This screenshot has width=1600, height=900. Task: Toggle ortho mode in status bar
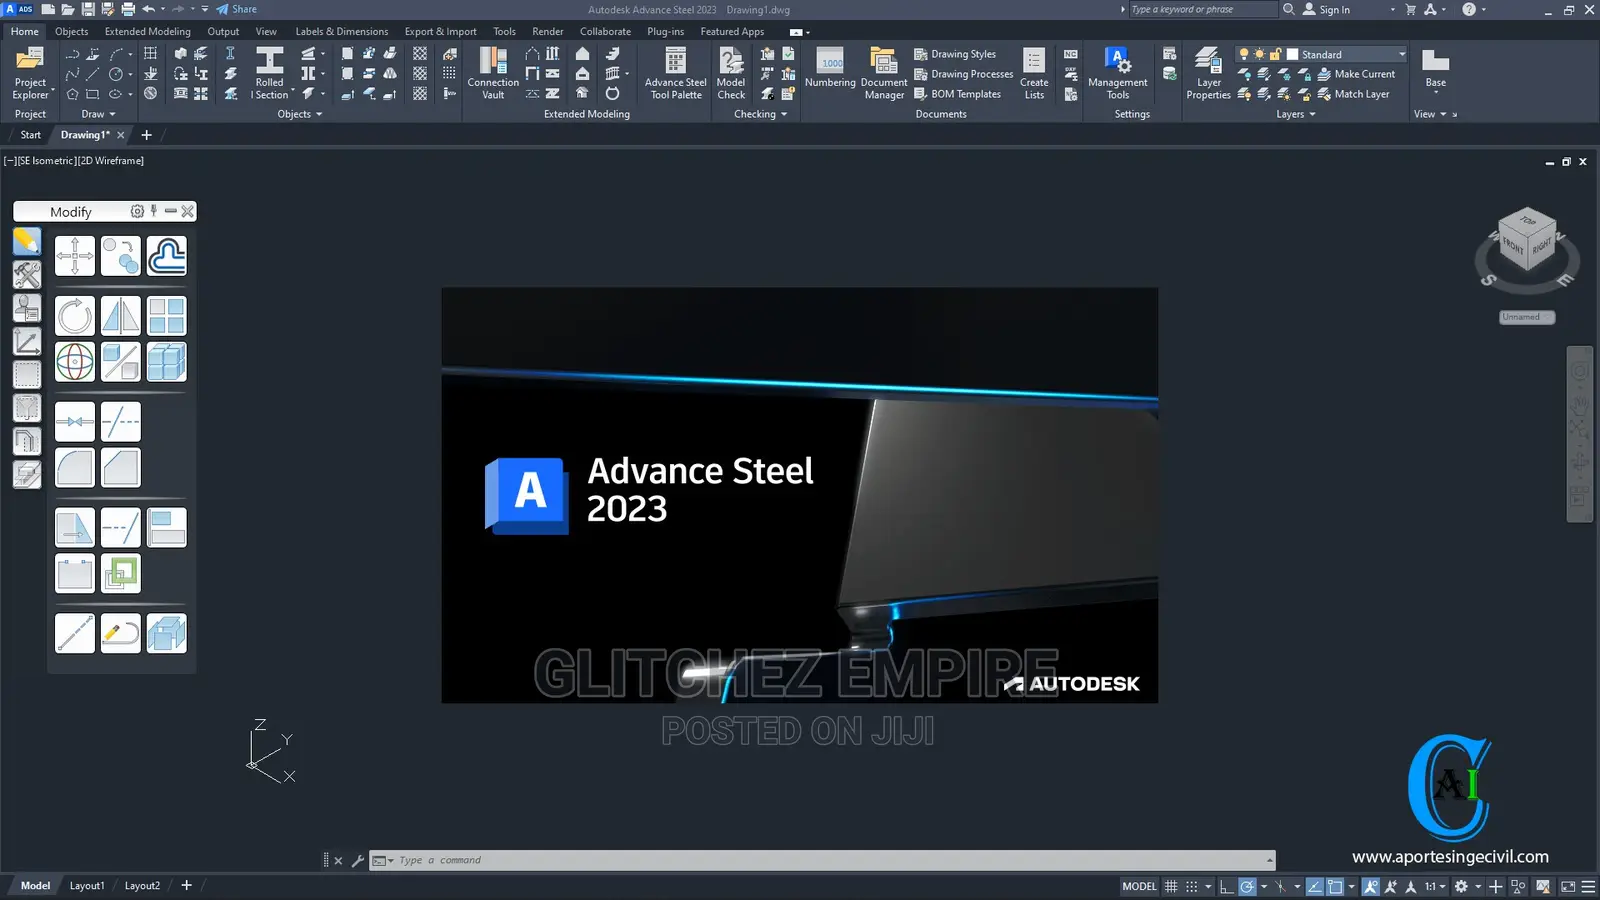[x=1227, y=886]
